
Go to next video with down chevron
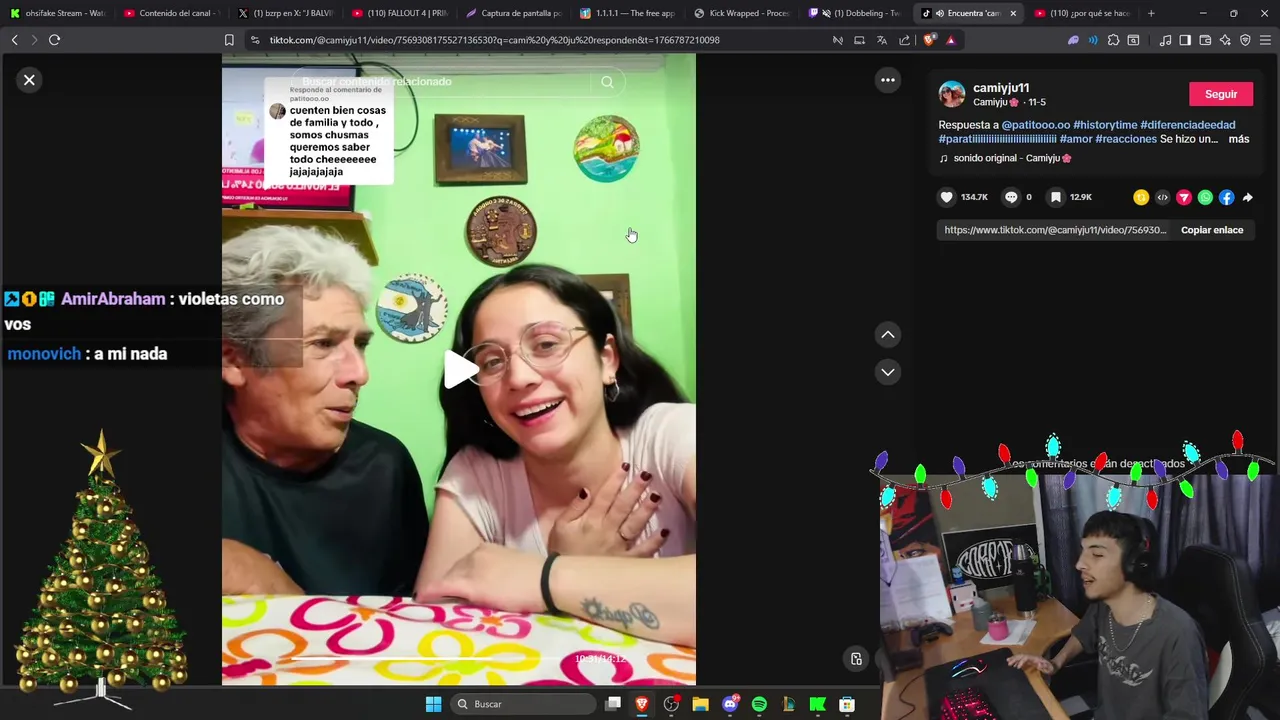click(x=888, y=372)
